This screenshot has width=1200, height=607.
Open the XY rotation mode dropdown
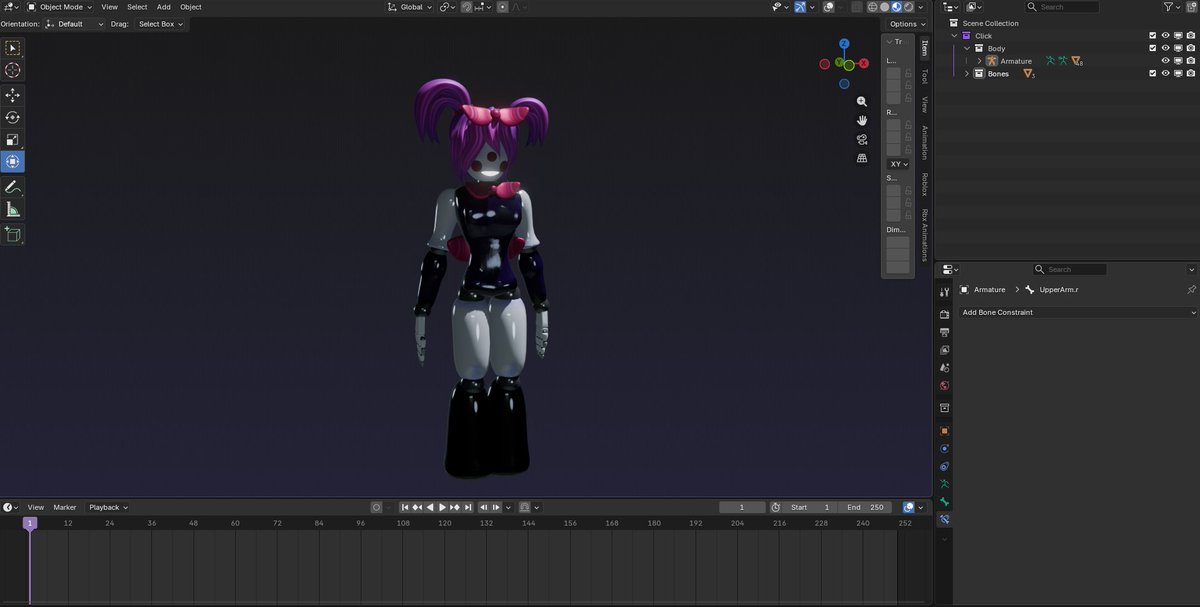tap(899, 164)
